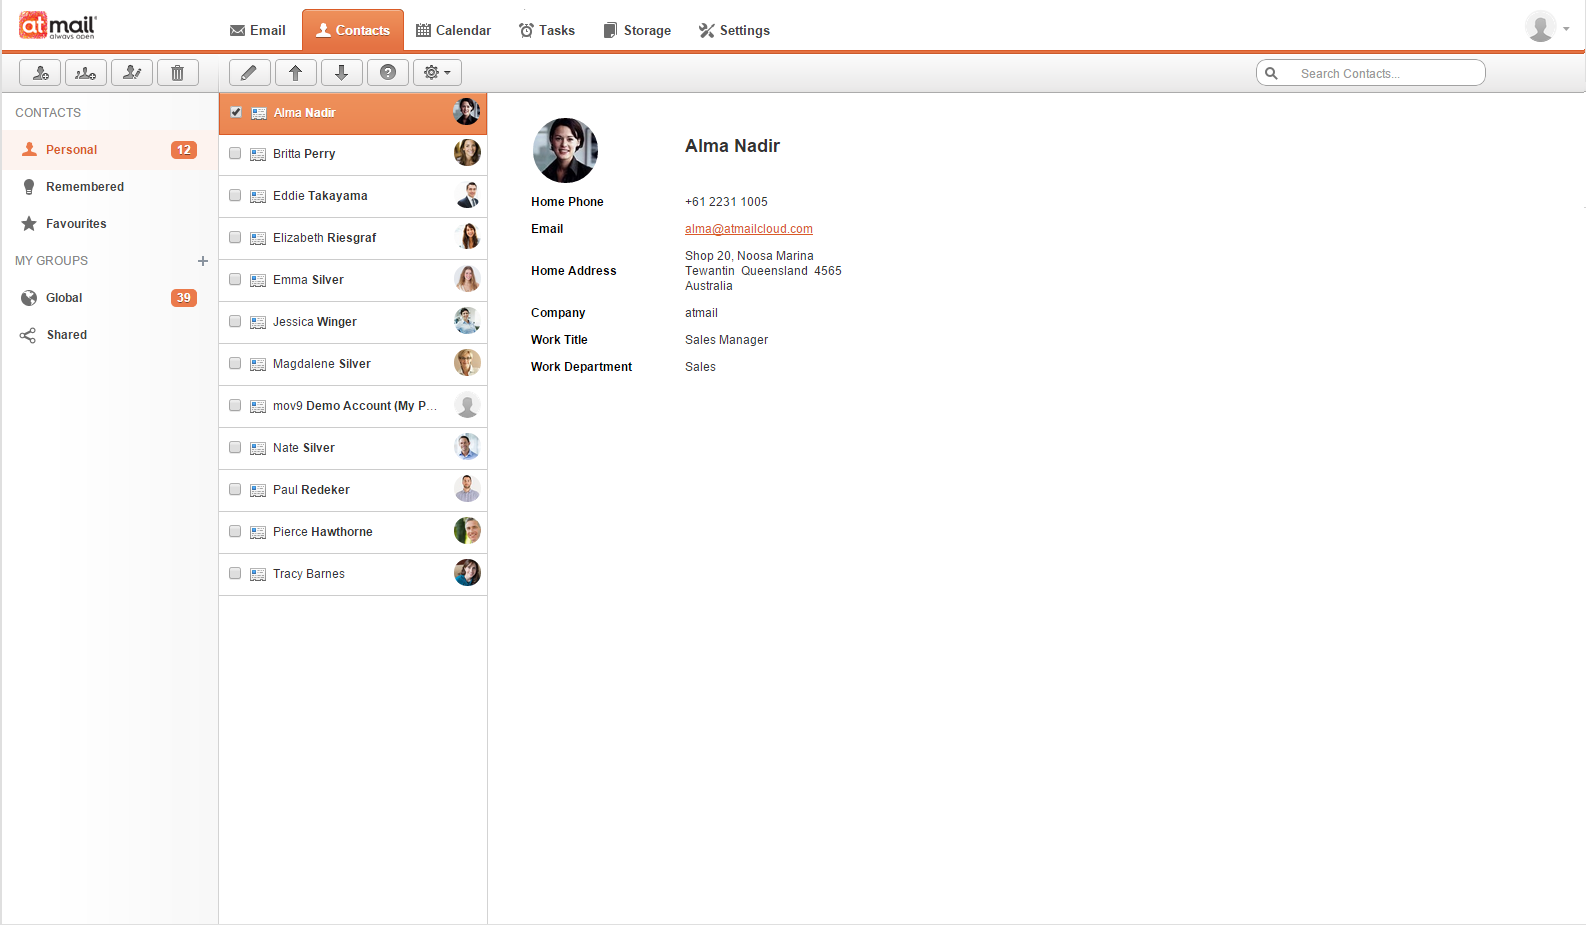Open Tracy Barnes contact

(x=353, y=574)
